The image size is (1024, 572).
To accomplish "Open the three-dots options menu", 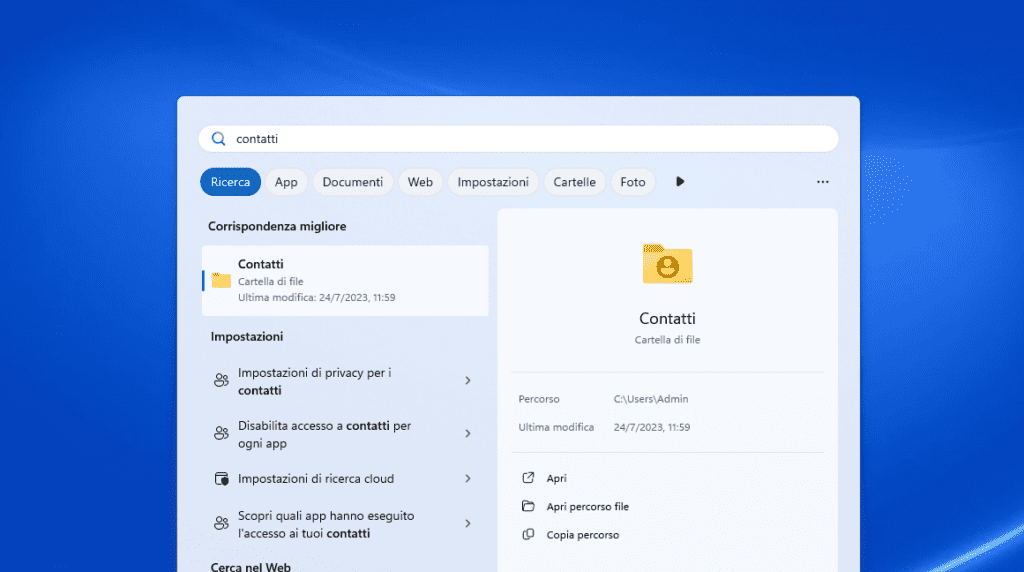I will click(823, 182).
